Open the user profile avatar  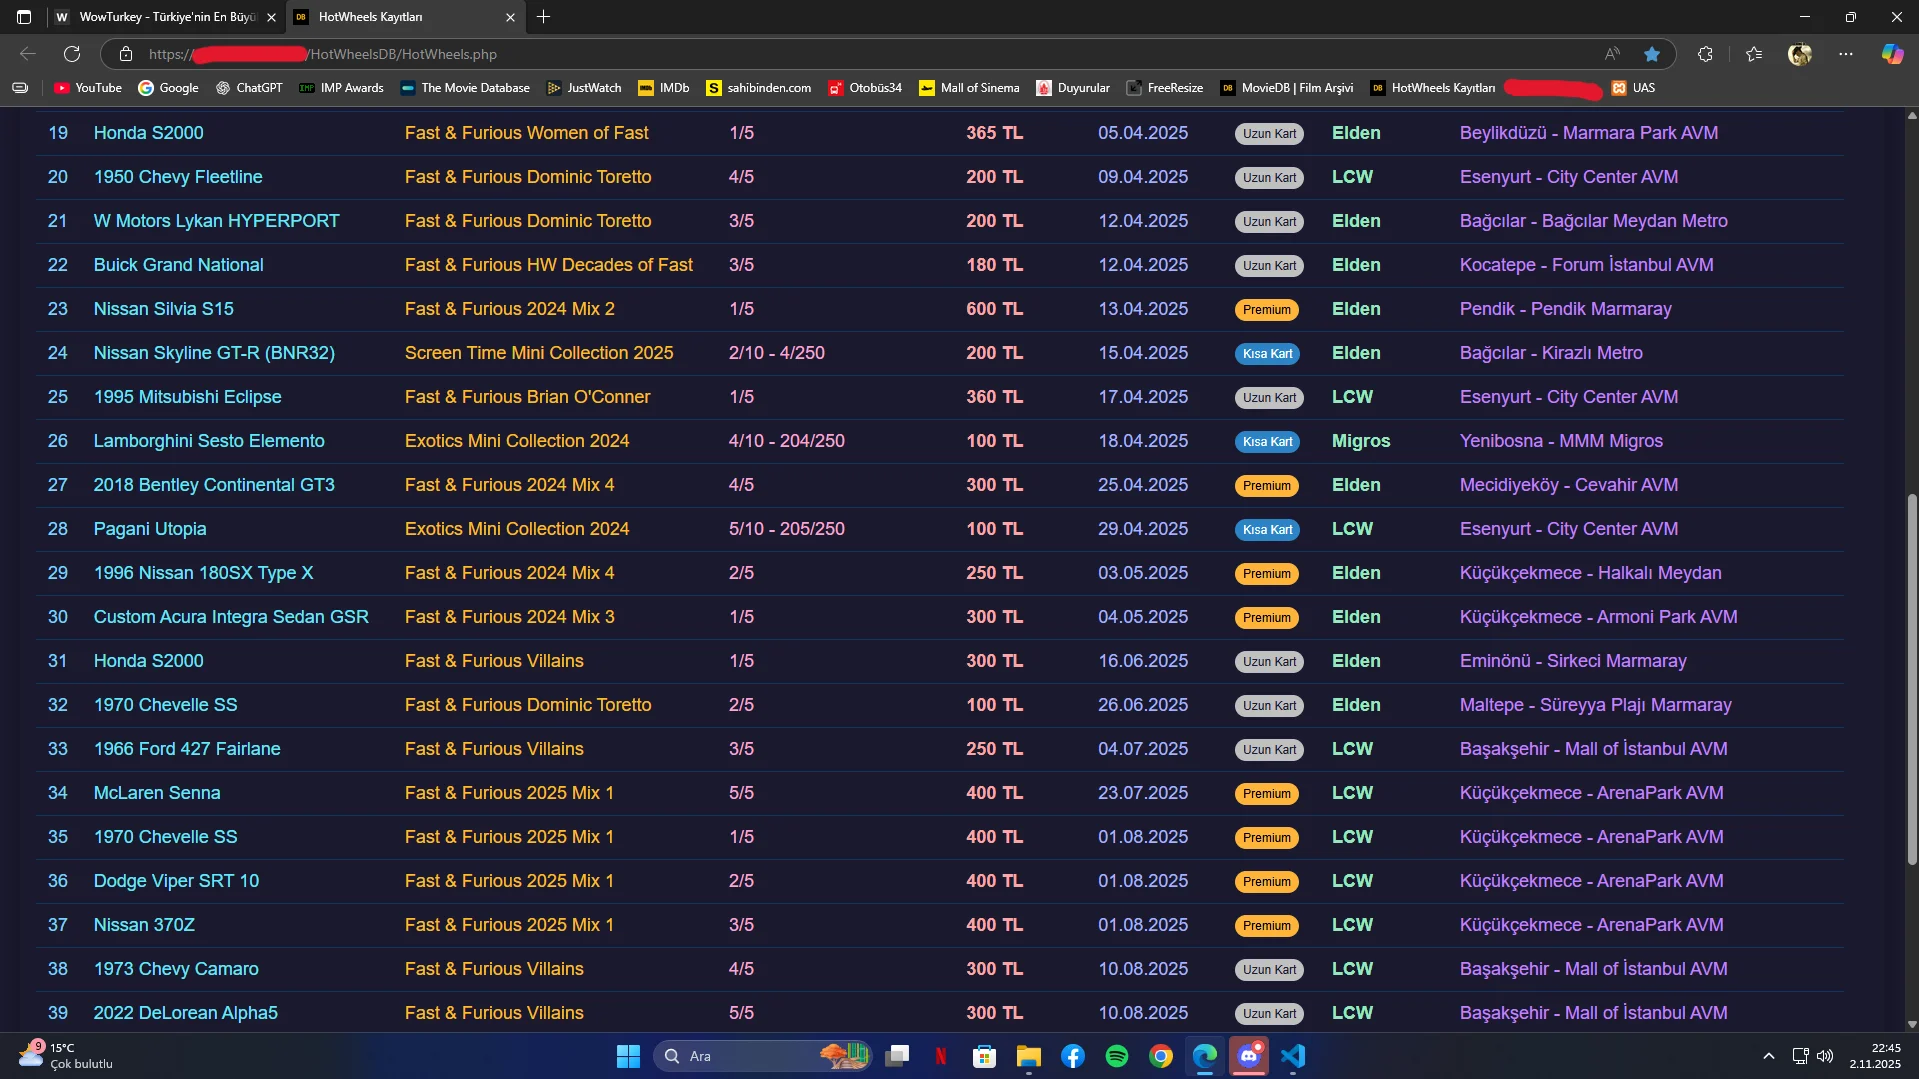1800,54
